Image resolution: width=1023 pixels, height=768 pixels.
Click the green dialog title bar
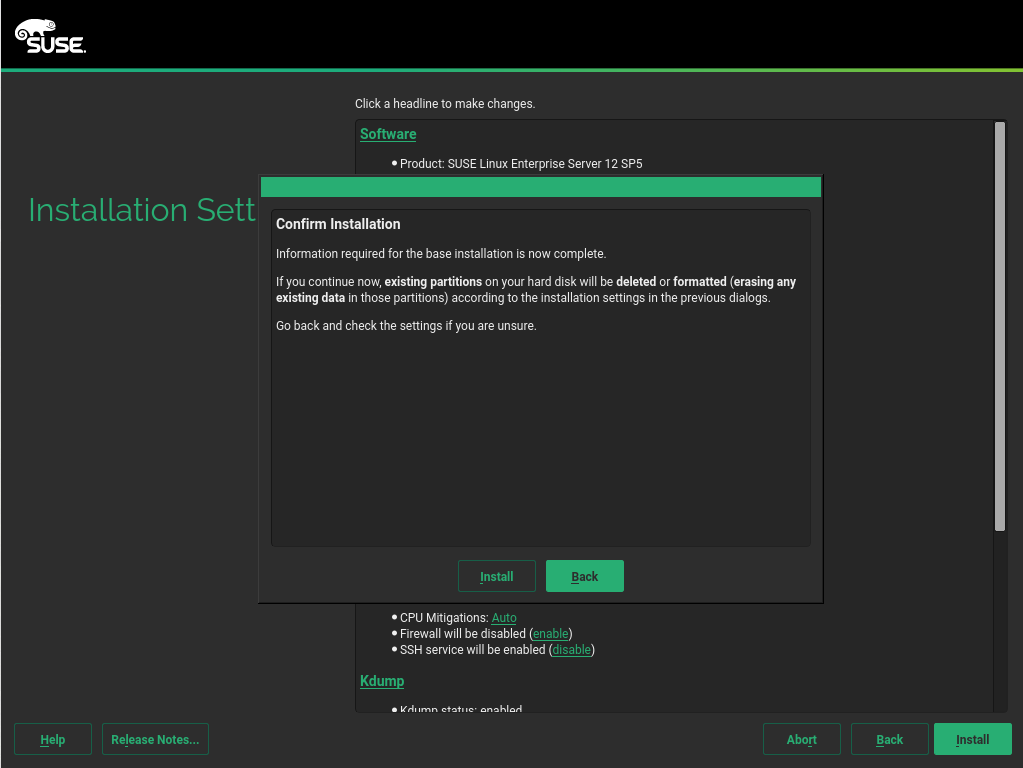click(x=540, y=187)
